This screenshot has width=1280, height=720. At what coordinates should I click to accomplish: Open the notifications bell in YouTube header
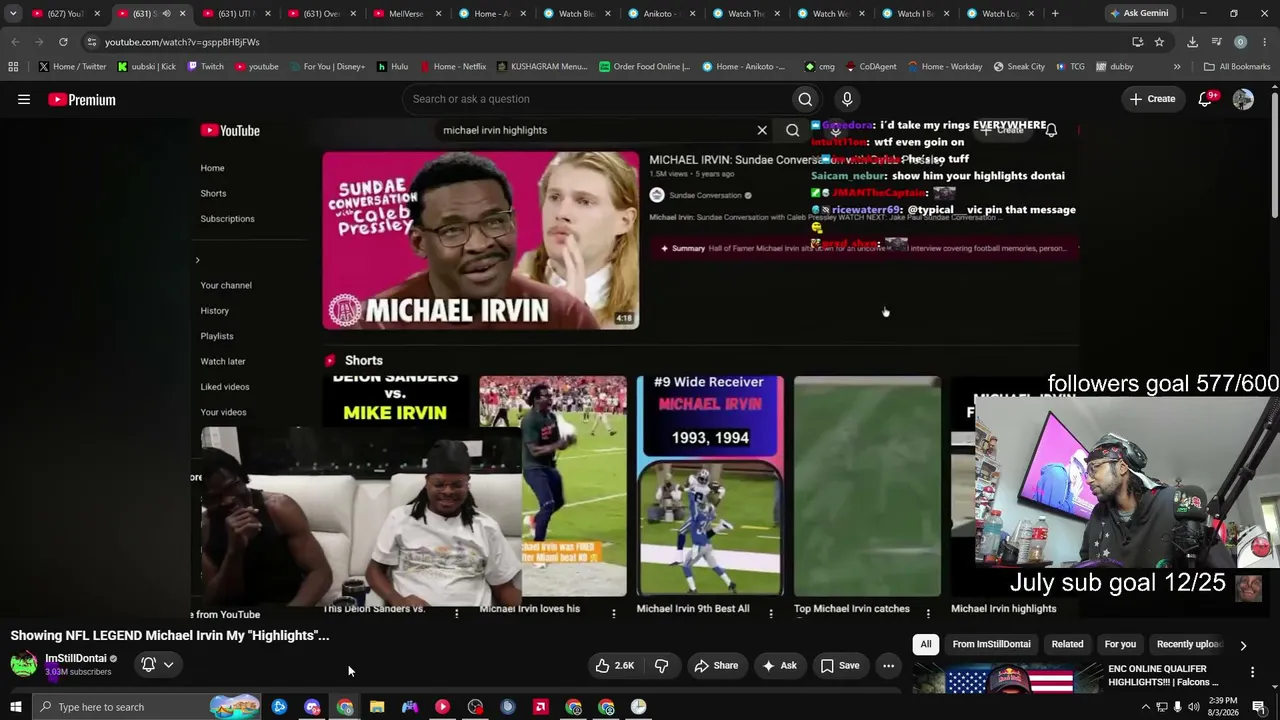1206,99
